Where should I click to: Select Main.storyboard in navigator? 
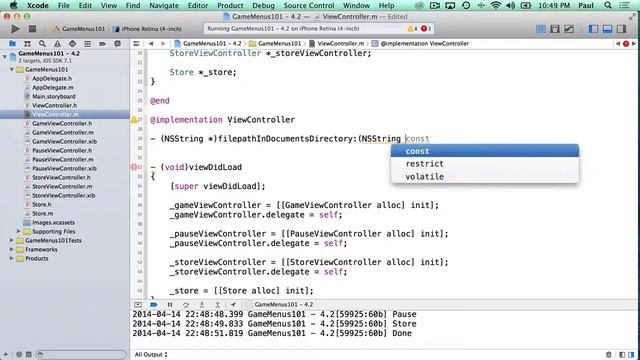coord(53,96)
